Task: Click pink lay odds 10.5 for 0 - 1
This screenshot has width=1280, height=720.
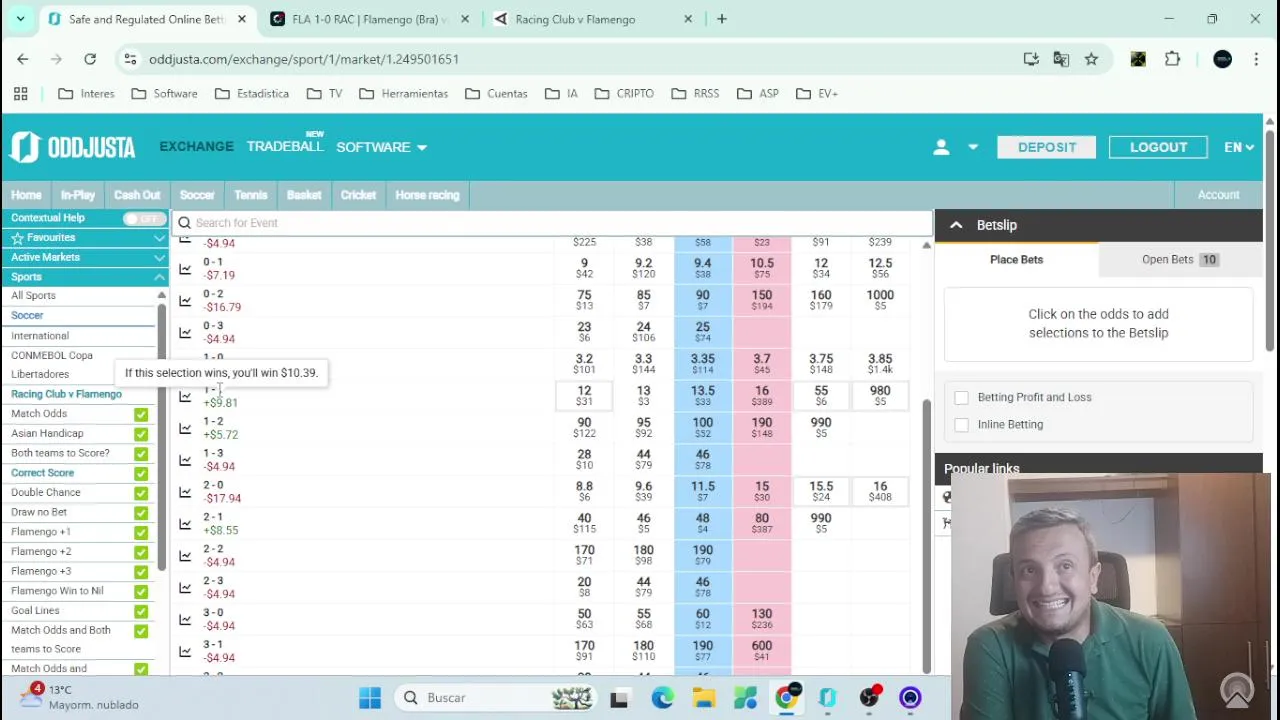Action: click(762, 268)
